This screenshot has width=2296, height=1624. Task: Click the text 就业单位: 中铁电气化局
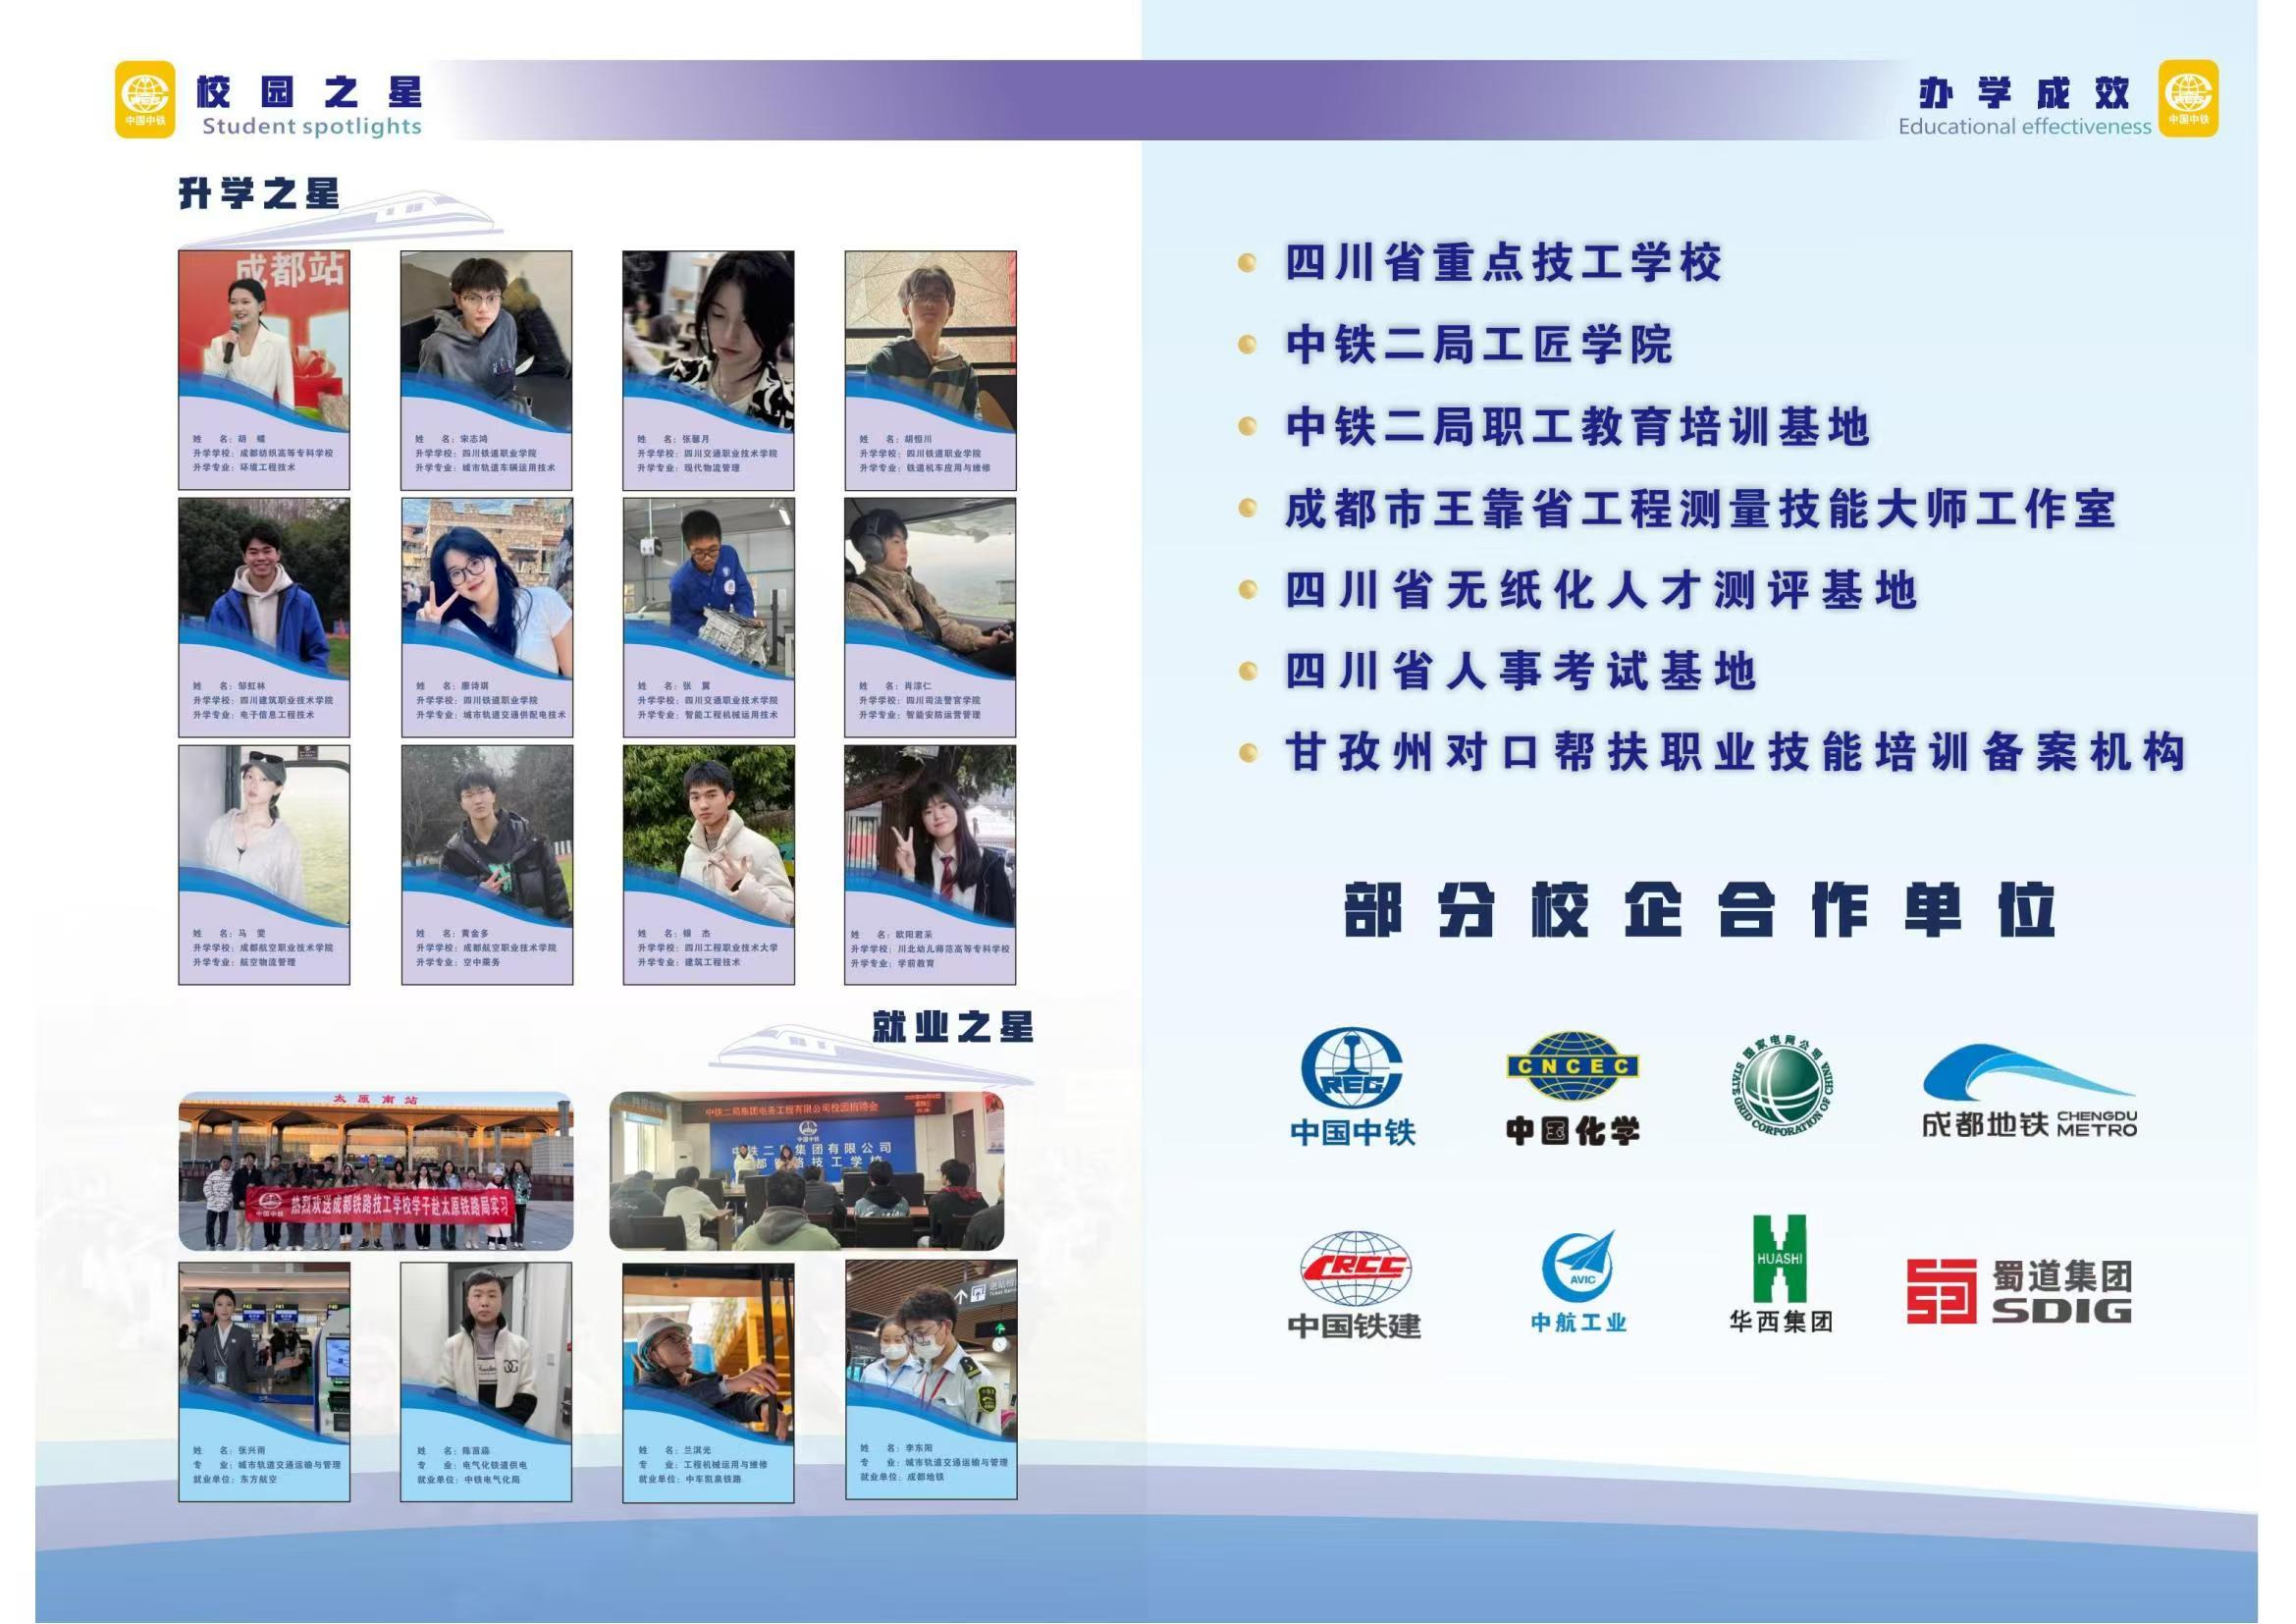(468, 1479)
